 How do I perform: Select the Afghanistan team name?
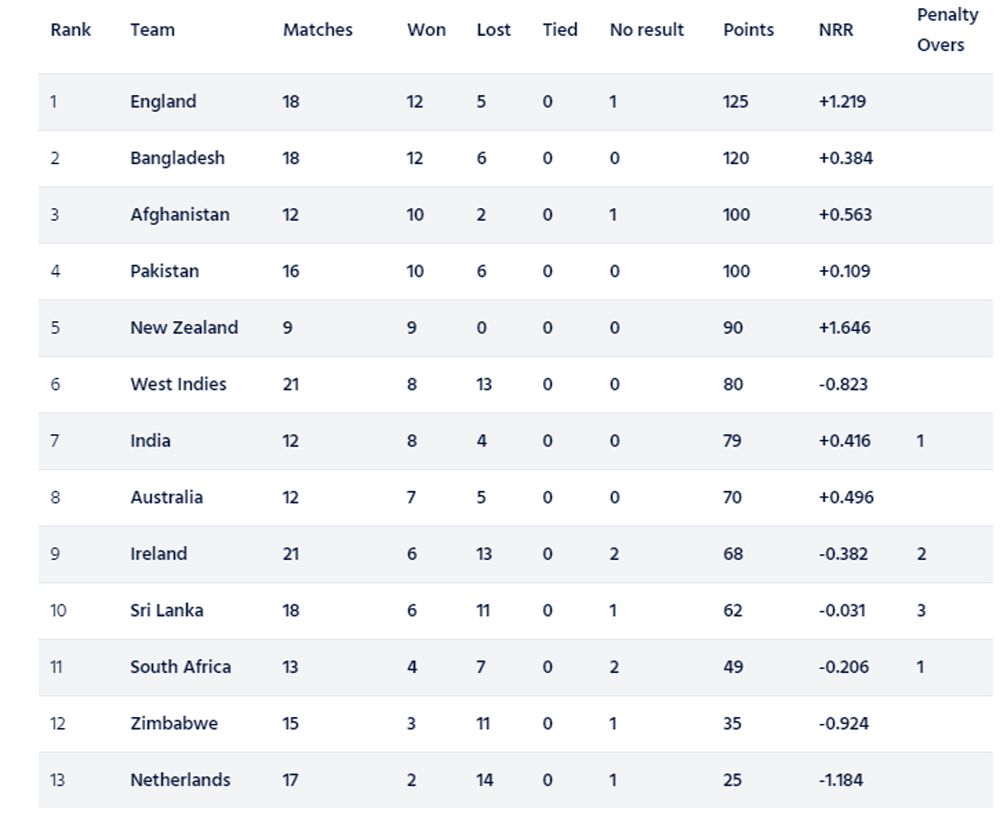(x=180, y=215)
